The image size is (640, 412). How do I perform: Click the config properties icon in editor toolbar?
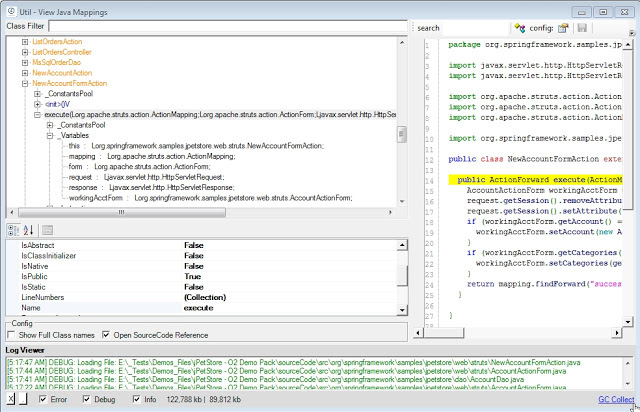tap(564, 28)
